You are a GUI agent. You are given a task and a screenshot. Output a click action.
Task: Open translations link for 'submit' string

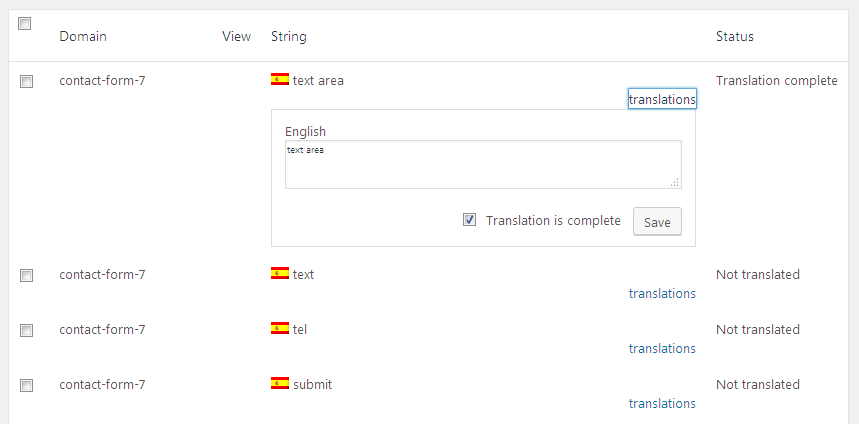point(662,403)
